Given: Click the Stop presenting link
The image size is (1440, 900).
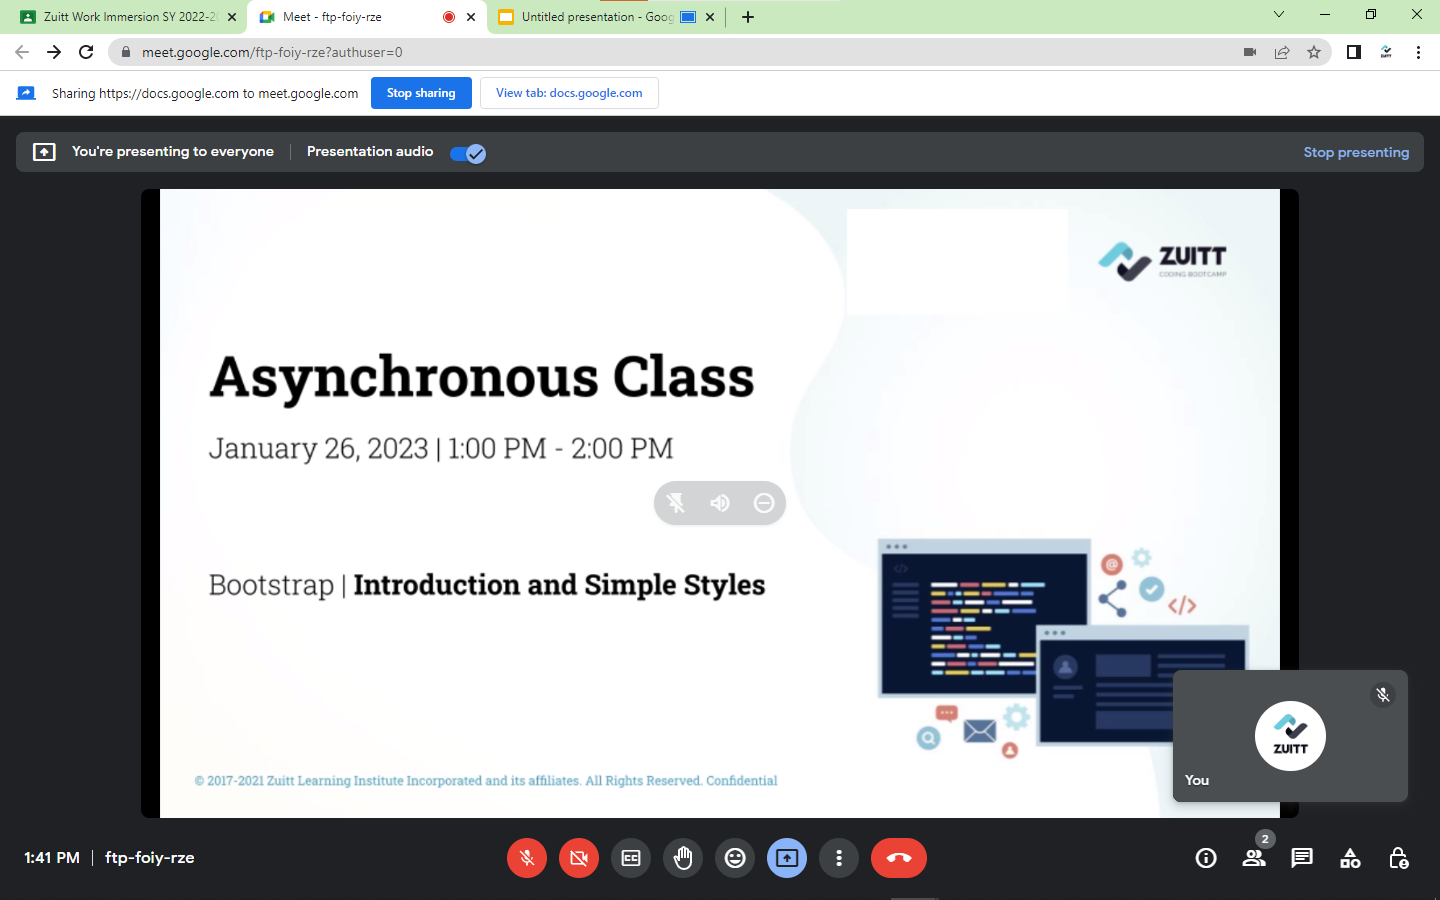Looking at the screenshot, I should tap(1356, 152).
